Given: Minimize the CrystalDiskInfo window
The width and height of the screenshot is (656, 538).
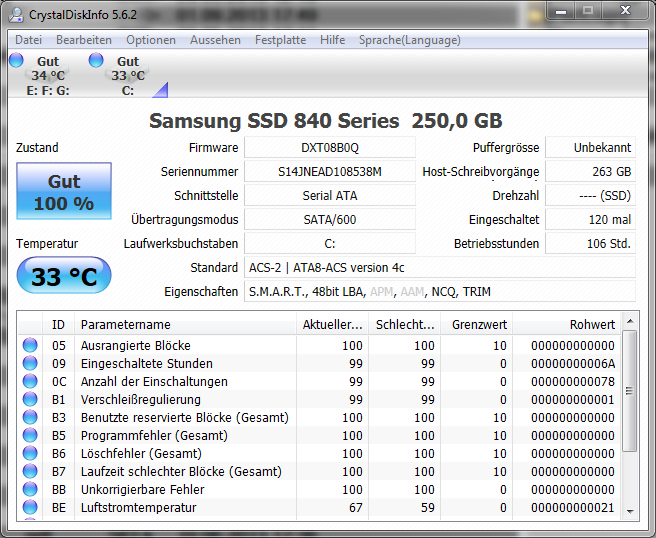Looking at the screenshot, I should pyautogui.click(x=561, y=11).
